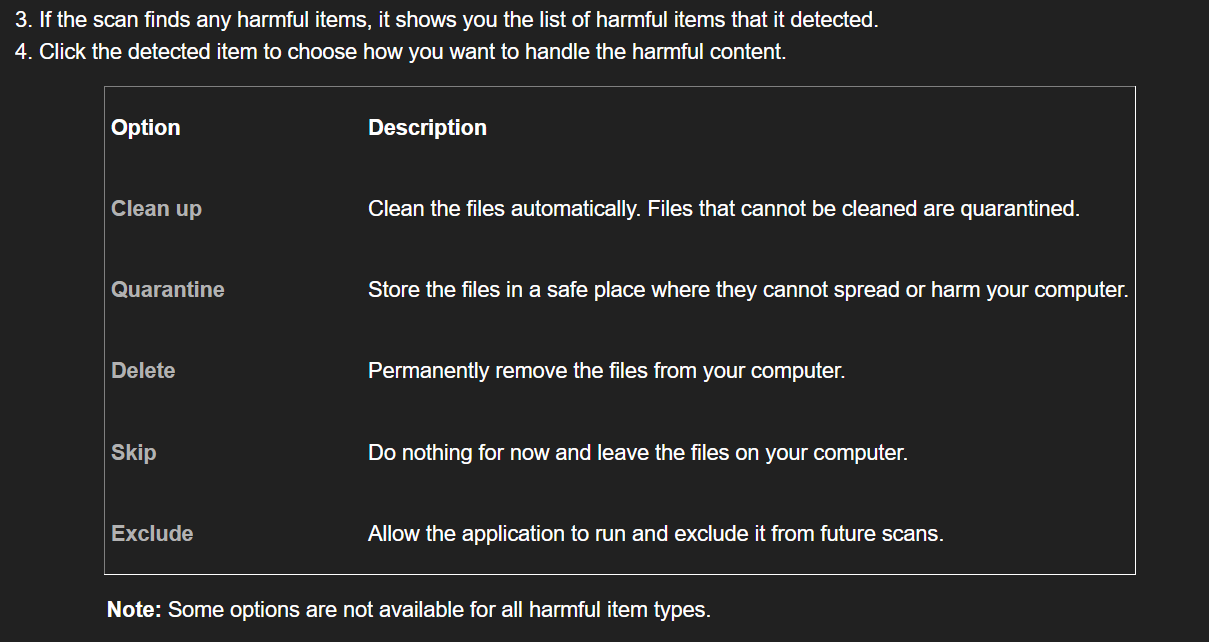Viewport: 1209px width, 642px height.
Task: Select the "Quarantine" option term
Action: [168, 290]
